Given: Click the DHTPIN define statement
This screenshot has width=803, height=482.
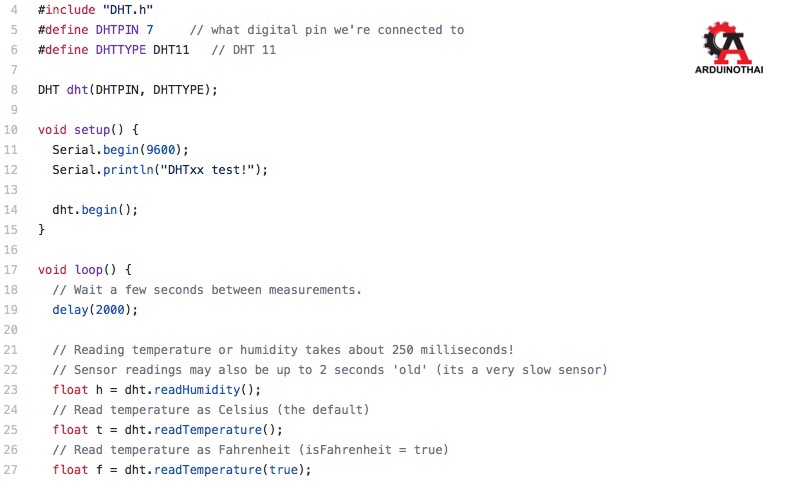Looking at the screenshot, I should [95, 30].
